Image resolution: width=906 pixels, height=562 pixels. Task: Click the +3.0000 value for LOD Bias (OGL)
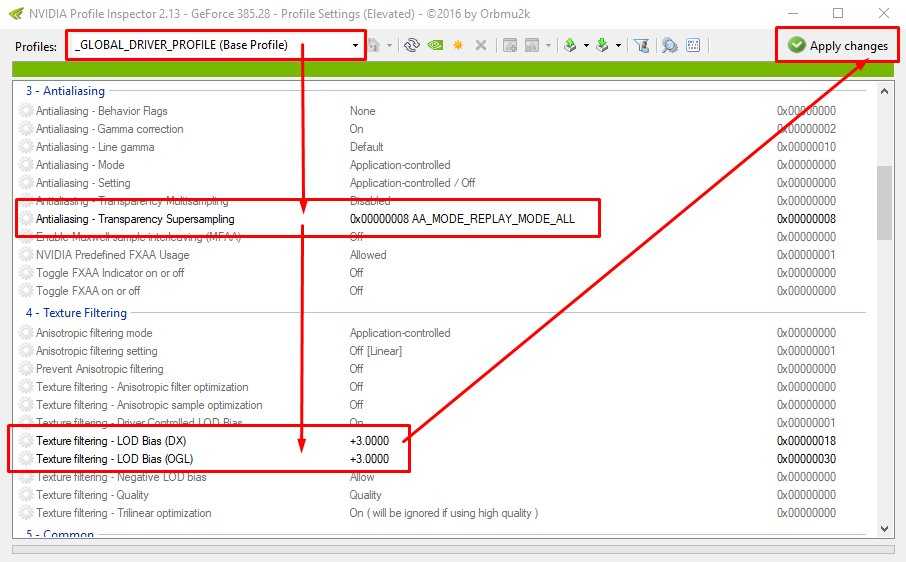369,459
